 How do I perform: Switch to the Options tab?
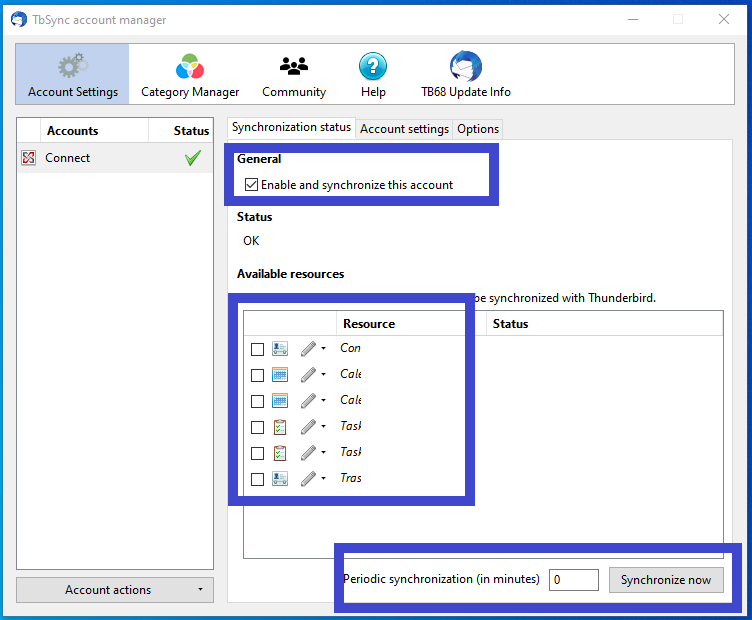(x=478, y=129)
